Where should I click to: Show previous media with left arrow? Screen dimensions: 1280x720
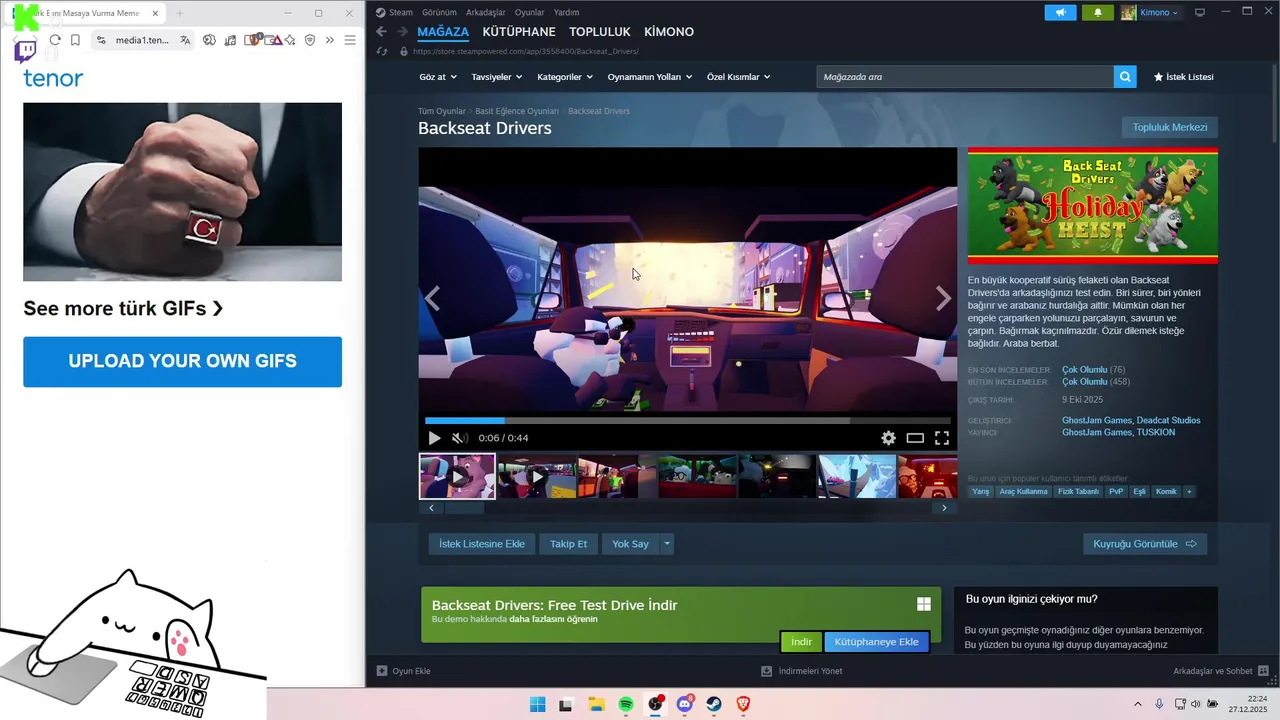point(433,298)
